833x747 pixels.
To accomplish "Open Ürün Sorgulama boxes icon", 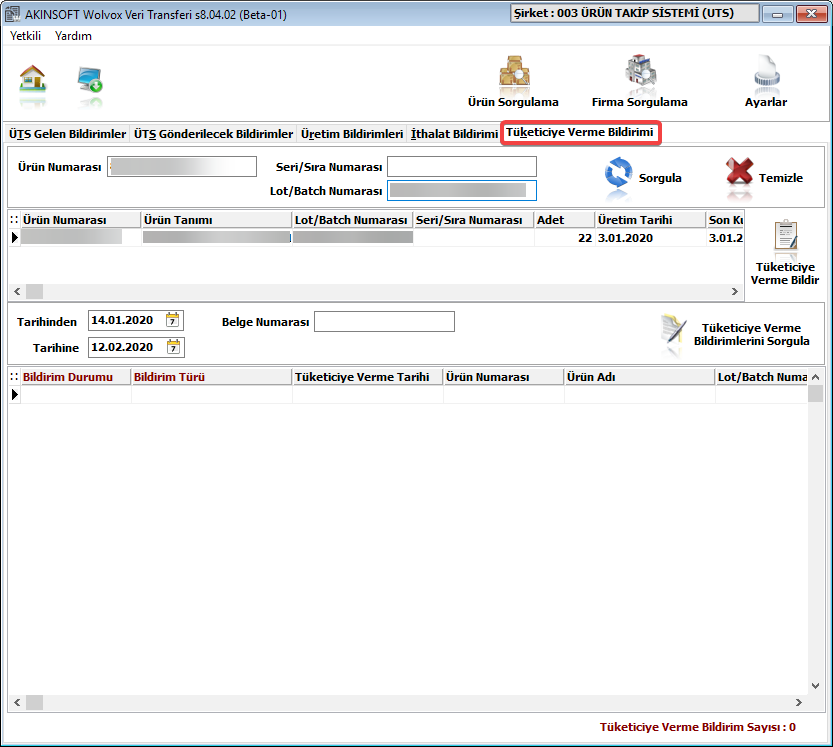I will point(514,71).
